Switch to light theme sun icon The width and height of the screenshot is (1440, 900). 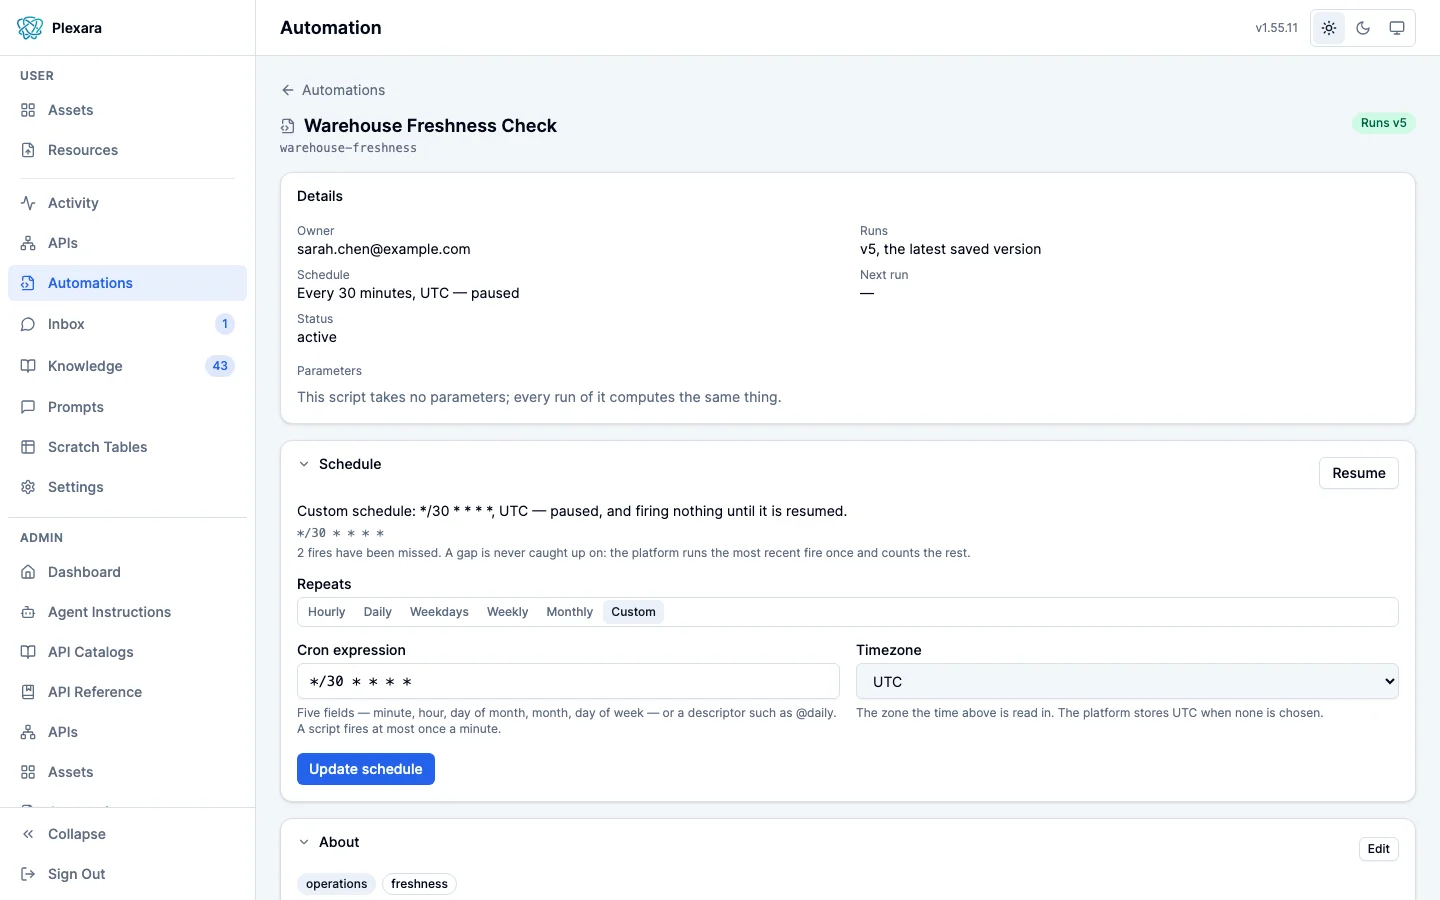point(1329,28)
